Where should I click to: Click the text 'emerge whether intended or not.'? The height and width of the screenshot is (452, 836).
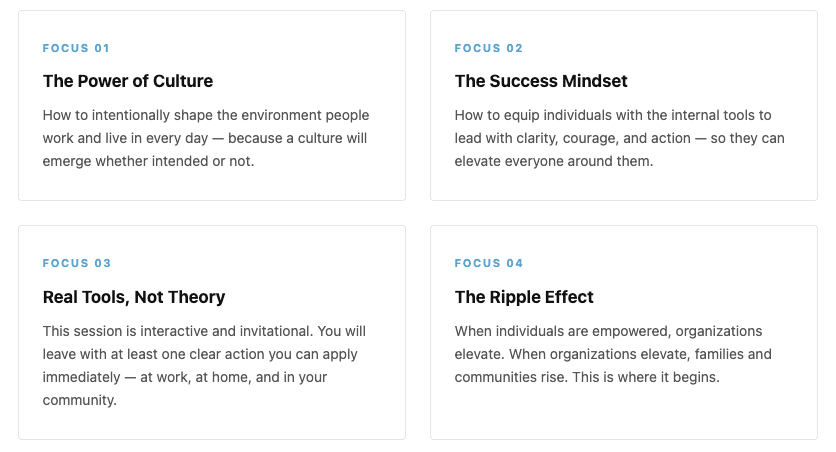pyautogui.click(x=148, y=161)
